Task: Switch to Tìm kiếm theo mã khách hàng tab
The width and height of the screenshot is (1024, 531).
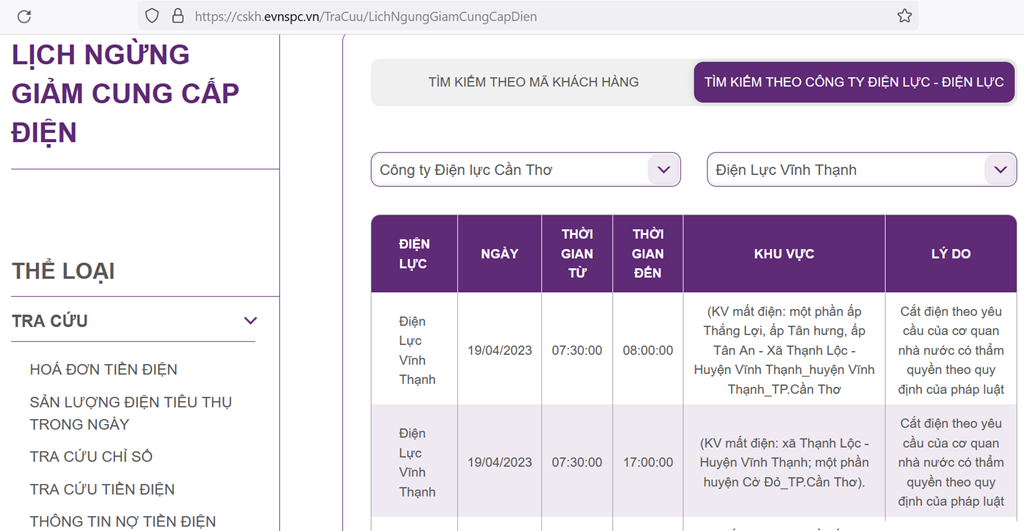Action: (x=533, y=82)
